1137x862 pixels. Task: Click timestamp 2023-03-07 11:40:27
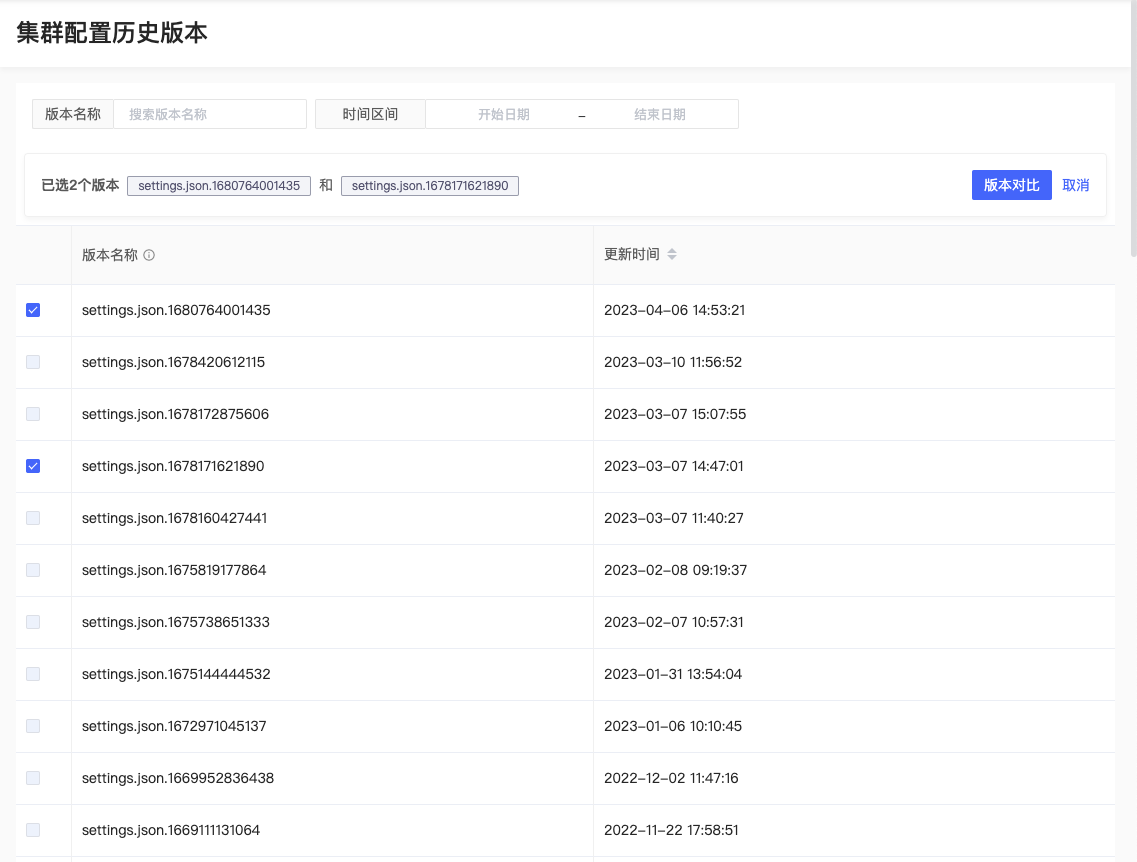674,518
